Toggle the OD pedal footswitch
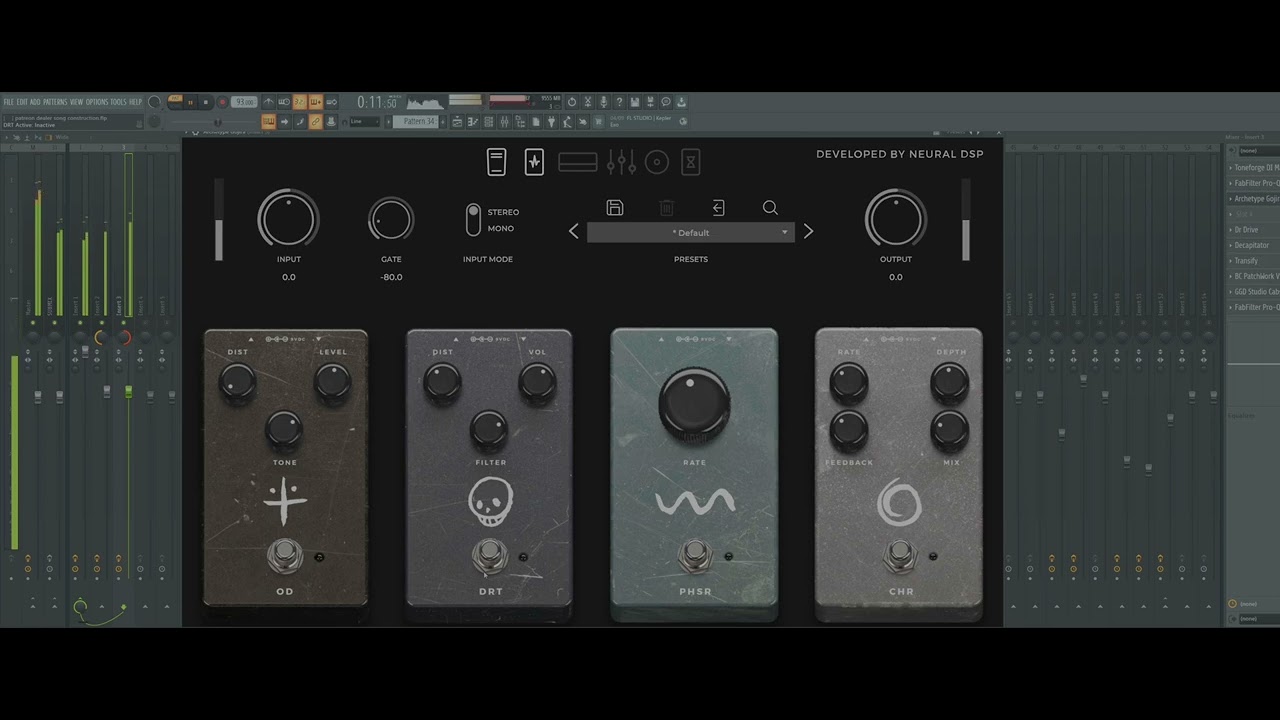Screen dimensions: 1280x720 285,556
